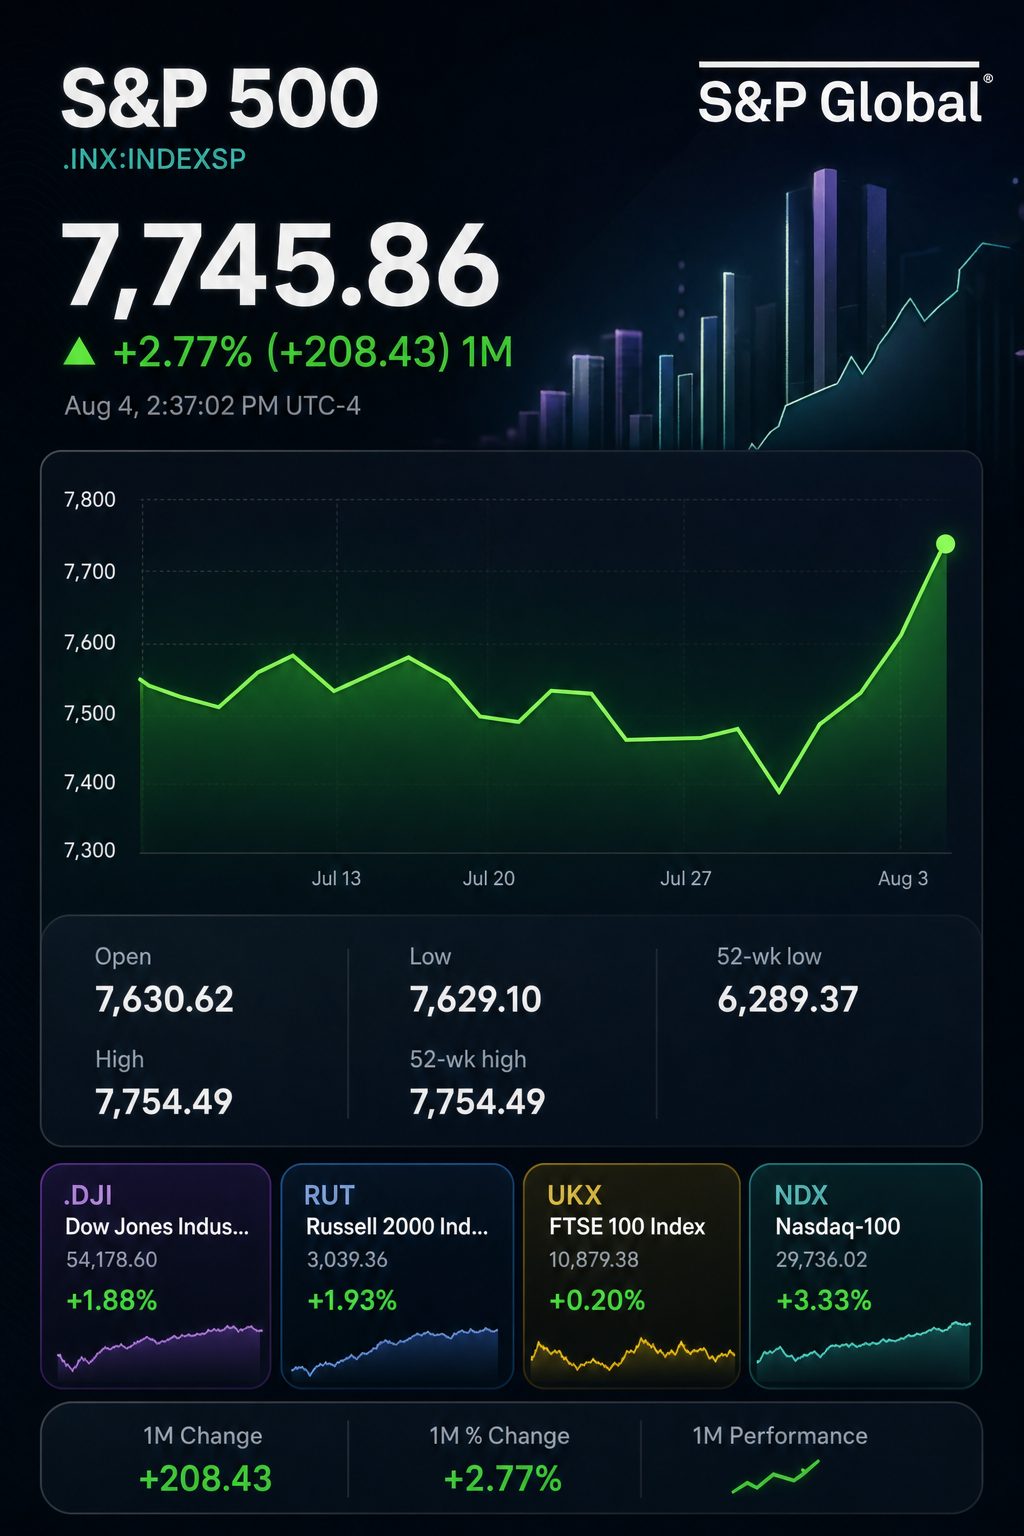This screenshot has height=1536, width=1024.
Task: Click the 1M Performance label
Action: click(x=780, y=1436)
